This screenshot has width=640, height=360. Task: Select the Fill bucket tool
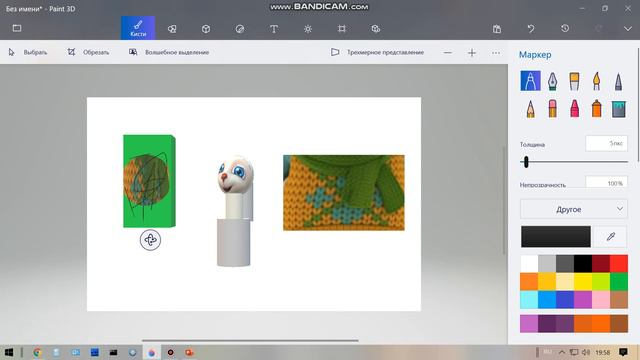[618, 109]
